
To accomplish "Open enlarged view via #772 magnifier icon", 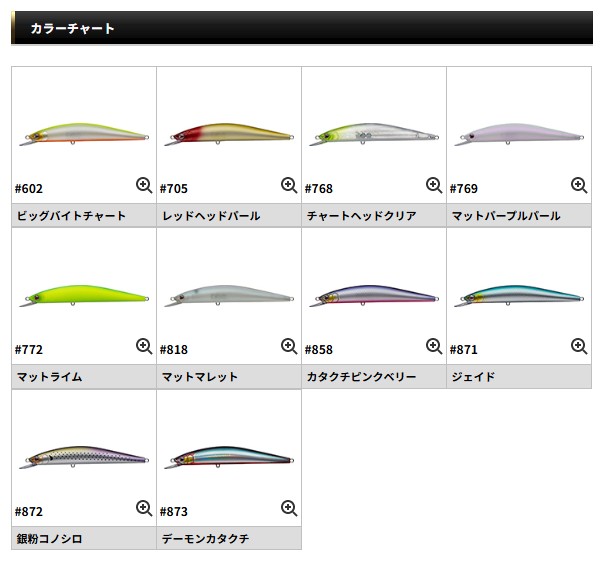I will (x=144, y=347).
